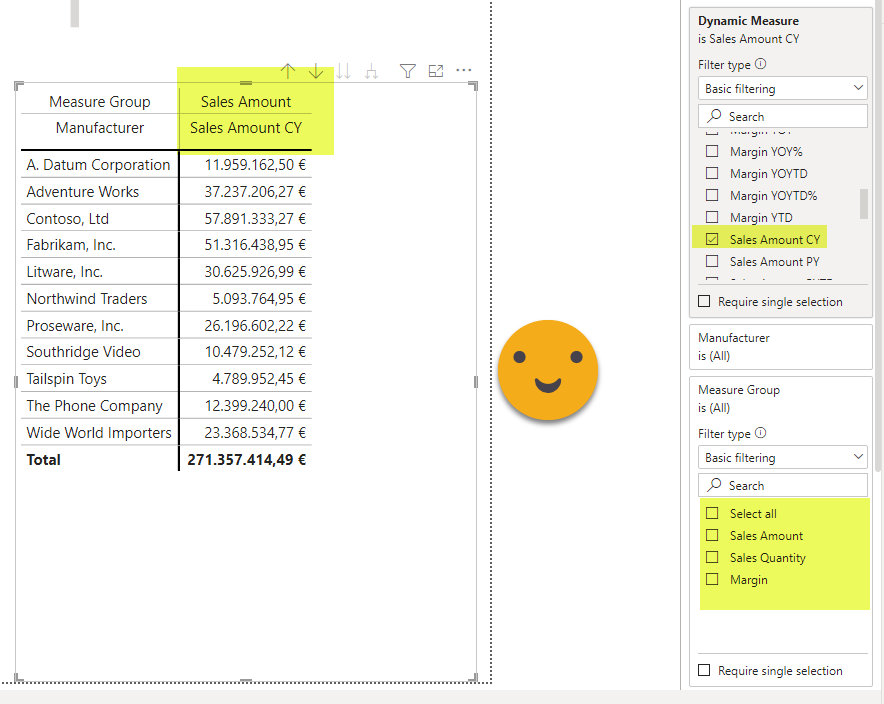
Task: Check the Margin YTD checkbox
Action: point(712,218)
